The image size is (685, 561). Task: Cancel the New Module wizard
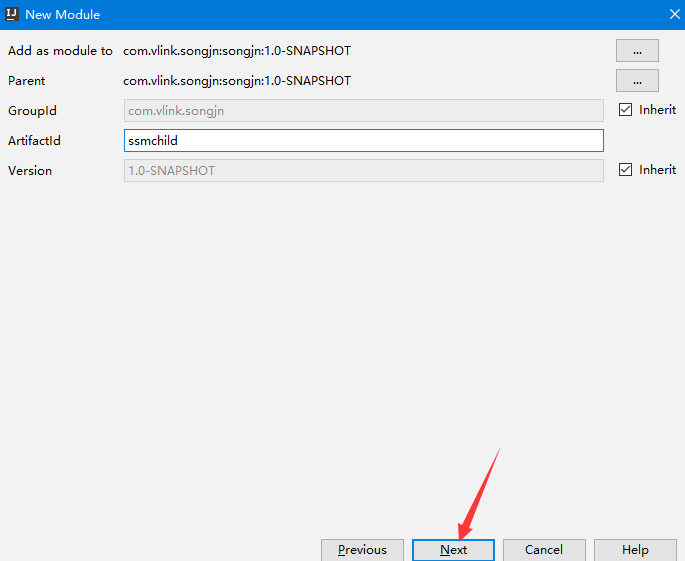[544, 550]
